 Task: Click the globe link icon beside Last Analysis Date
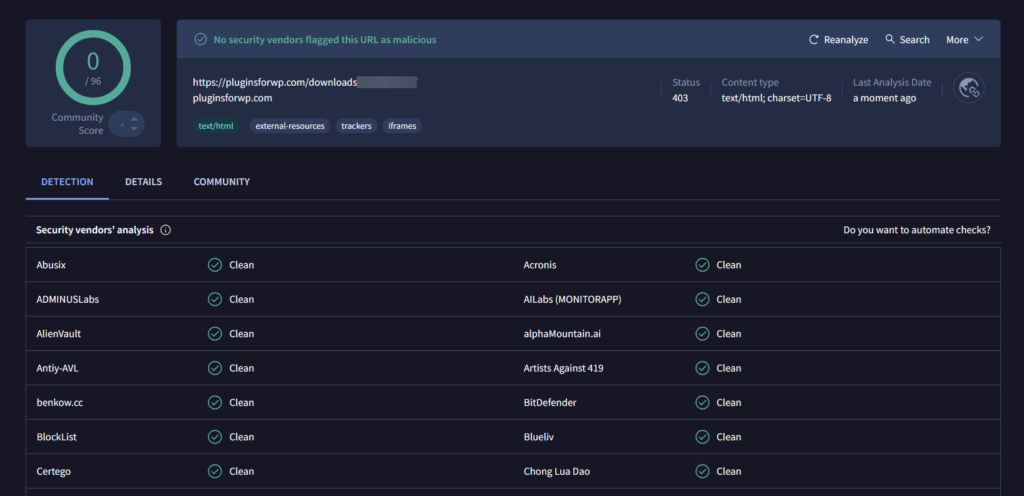[969, 87]
